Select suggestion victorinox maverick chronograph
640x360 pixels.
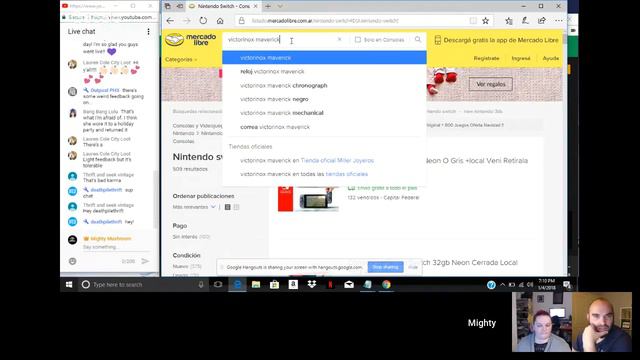[x=324, y=85]
